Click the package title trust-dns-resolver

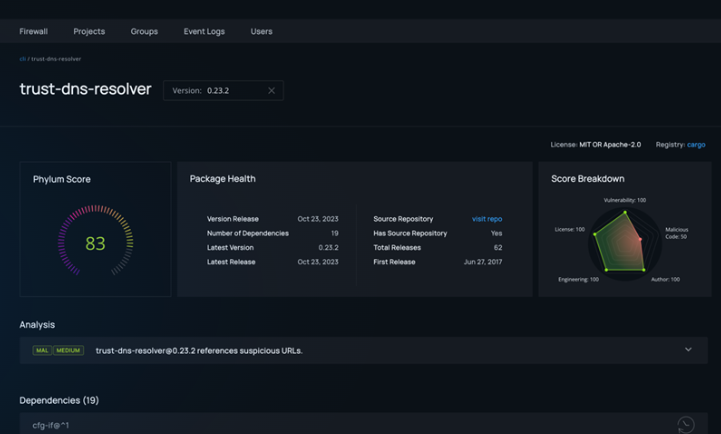[x=85, y=89]
